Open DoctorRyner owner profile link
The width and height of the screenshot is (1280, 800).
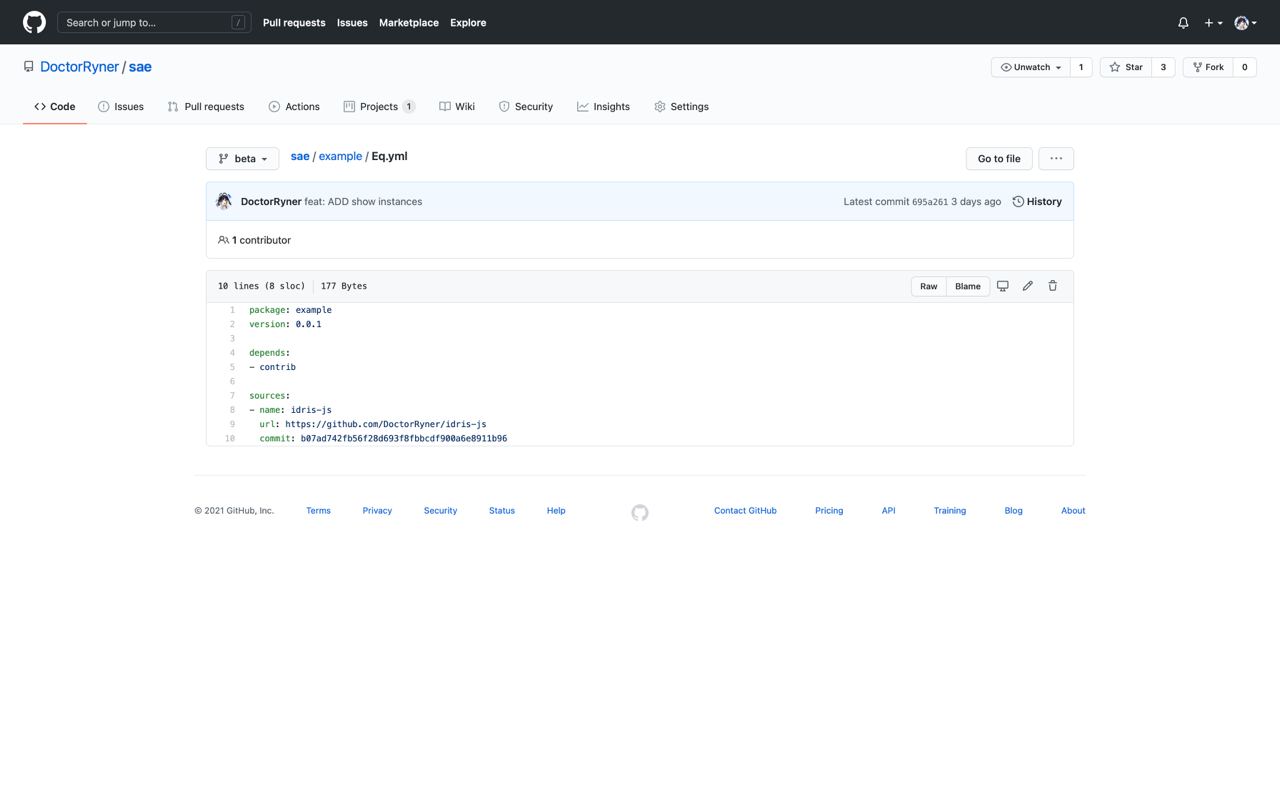click(79, 67)
